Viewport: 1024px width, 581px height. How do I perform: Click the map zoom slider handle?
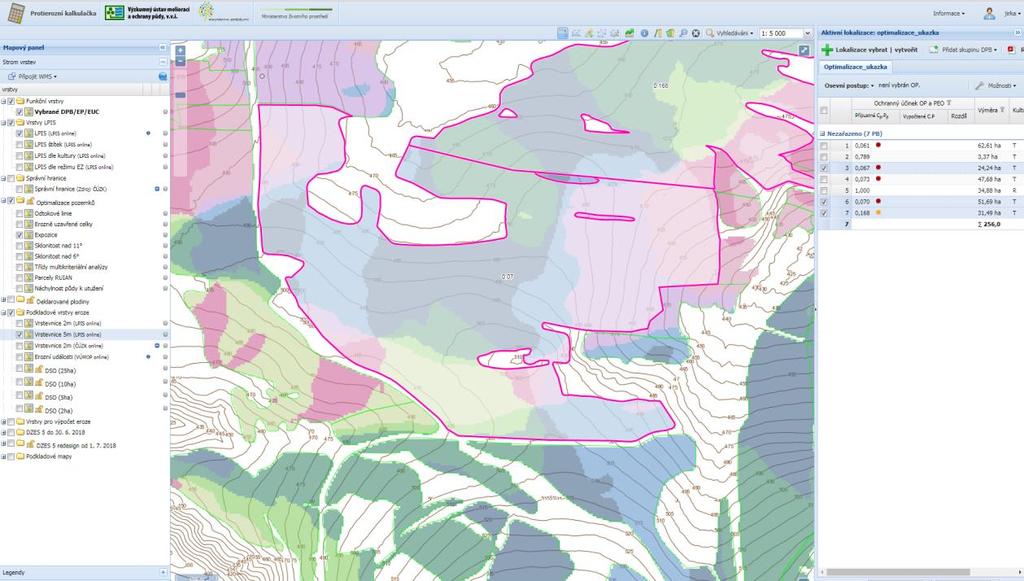click(x=180, y=95)
